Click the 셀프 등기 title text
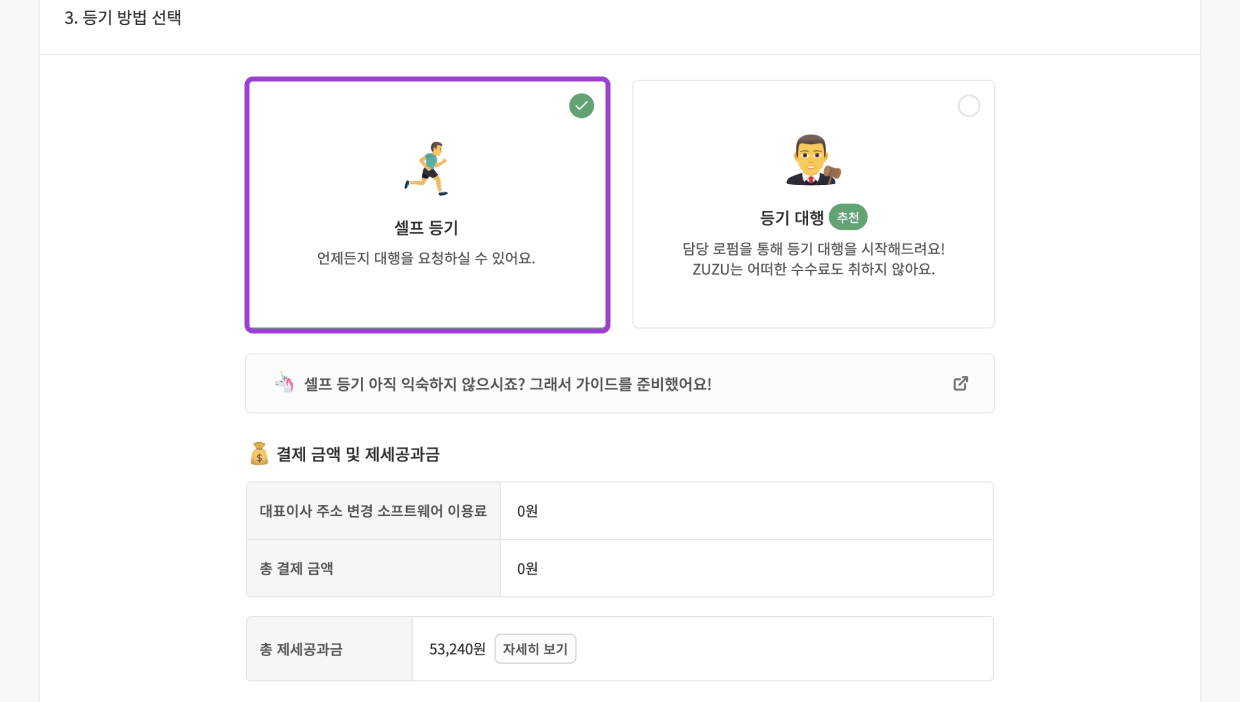 click(426, 228)
